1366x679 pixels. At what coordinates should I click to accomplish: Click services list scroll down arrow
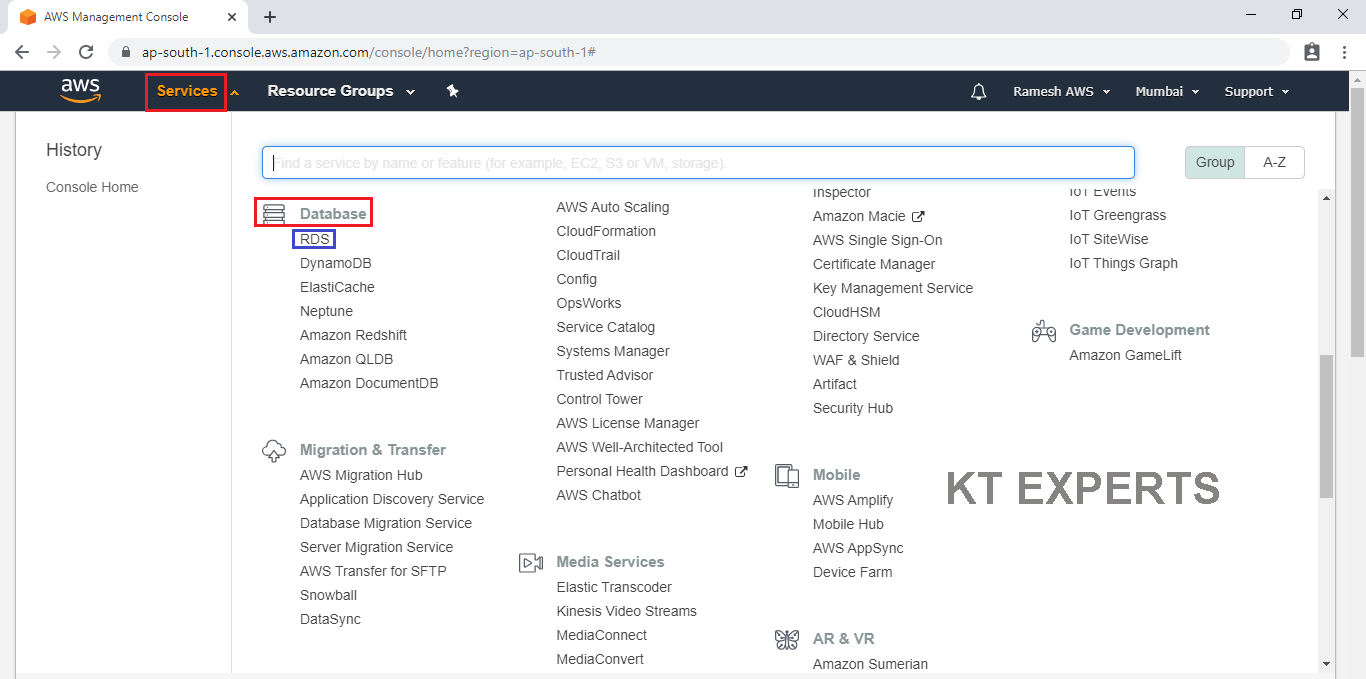1326,664
